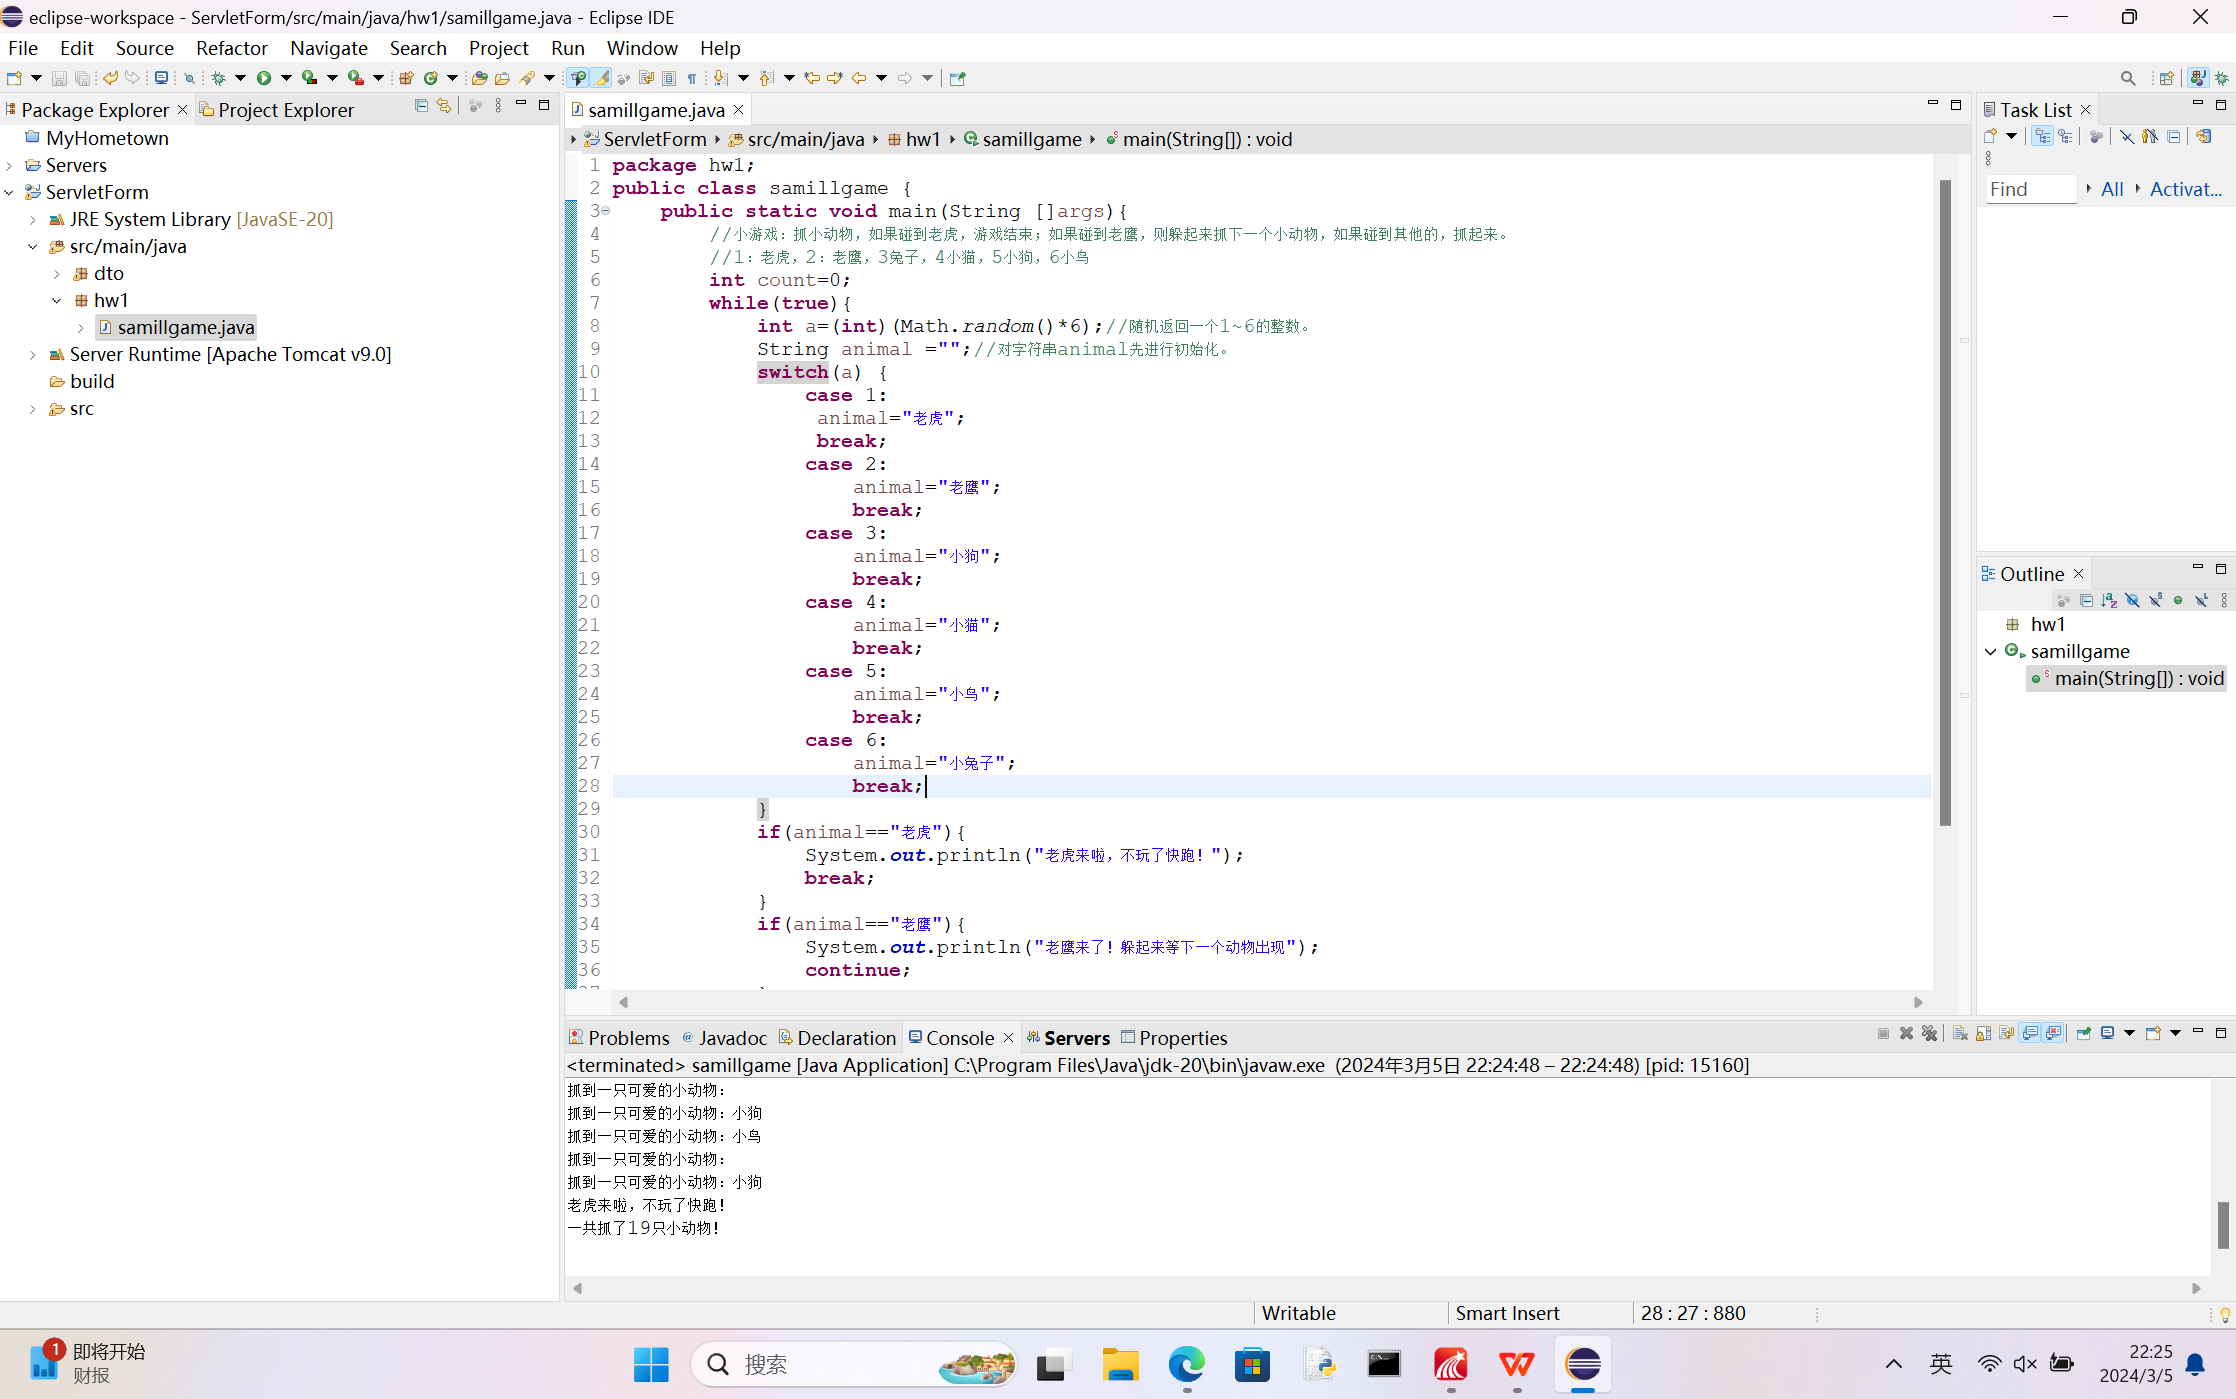Expand the dto package node

(57, 273)
